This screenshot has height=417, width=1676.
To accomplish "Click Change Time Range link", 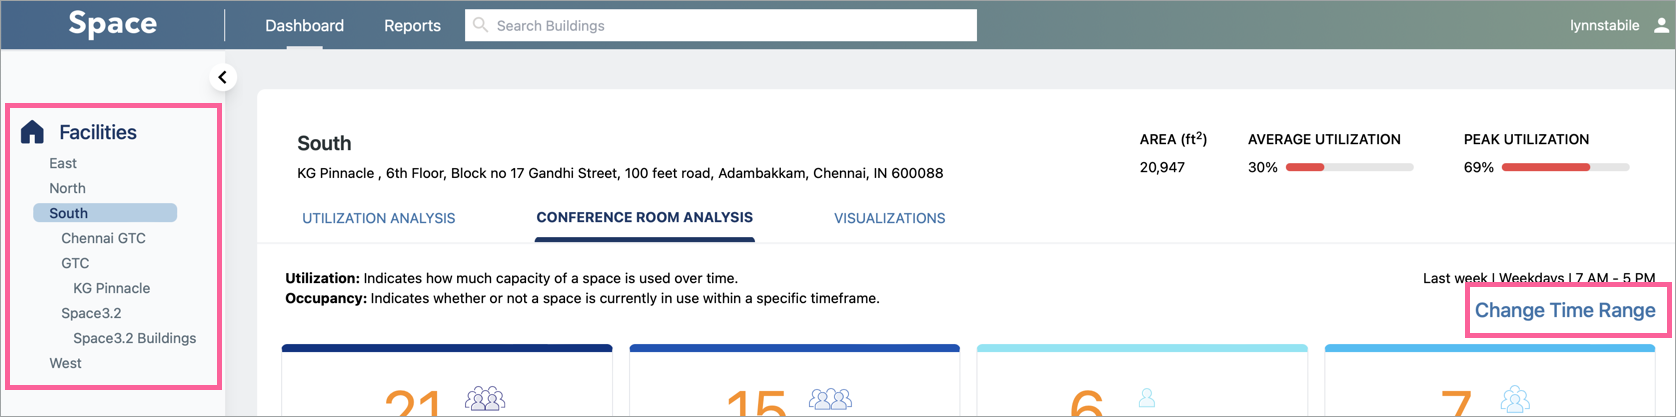I will click(1565, 311).
